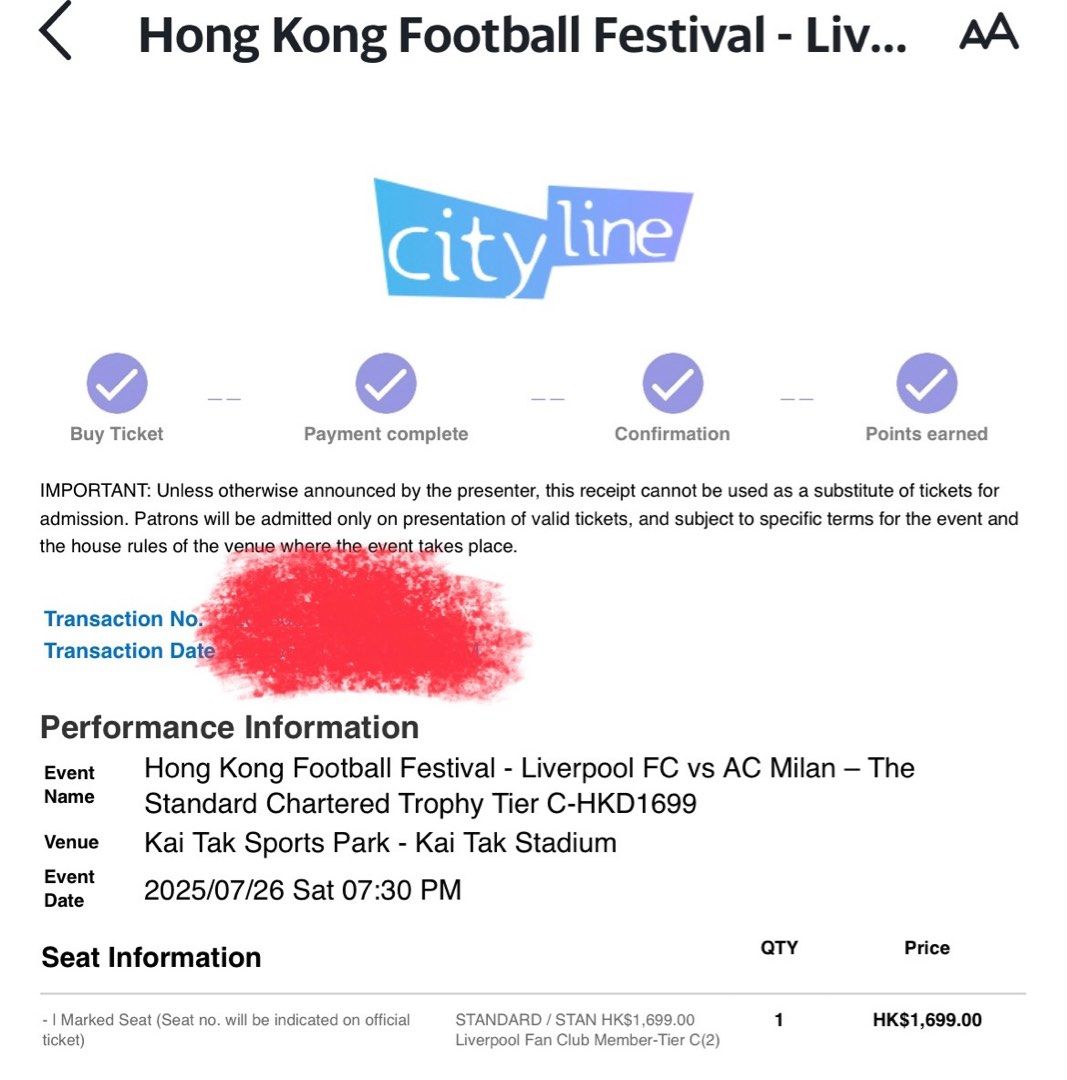This screenshot has width=1067, height=1080.
Task: Select the Buy Ticket checkmark icon
Action: coord(116,383)
